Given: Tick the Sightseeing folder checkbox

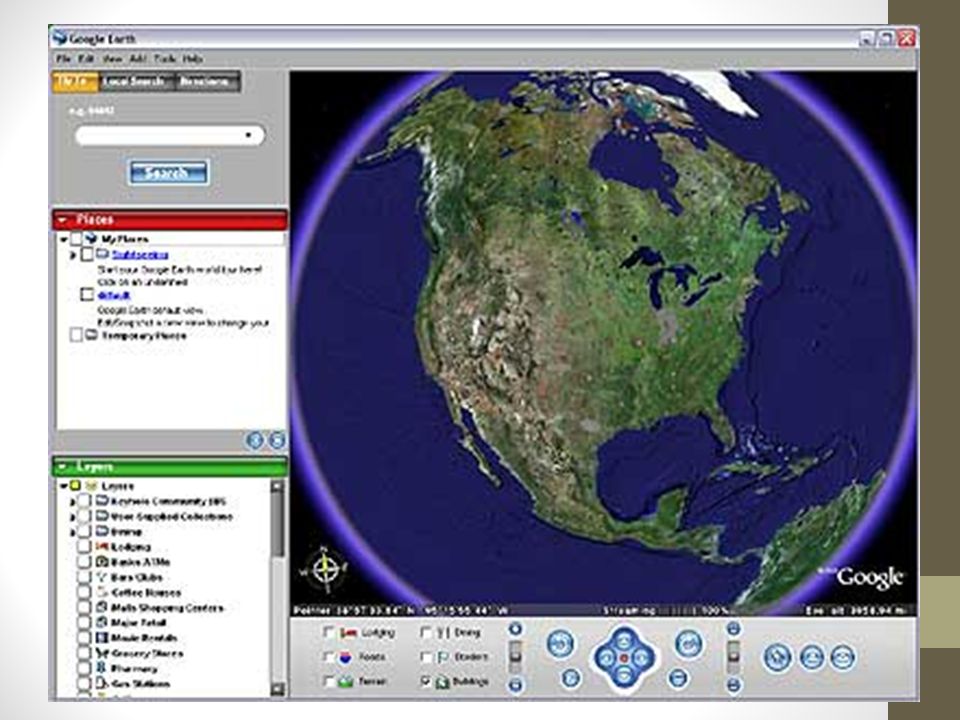Looking at the screenshot, I should [x=88, y=254].
